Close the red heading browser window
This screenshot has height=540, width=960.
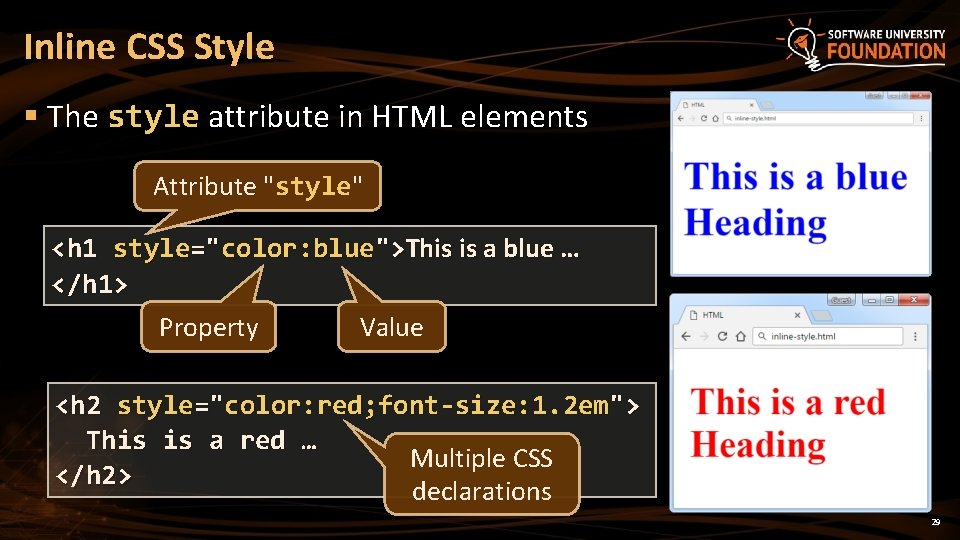[x=914, y=300]
